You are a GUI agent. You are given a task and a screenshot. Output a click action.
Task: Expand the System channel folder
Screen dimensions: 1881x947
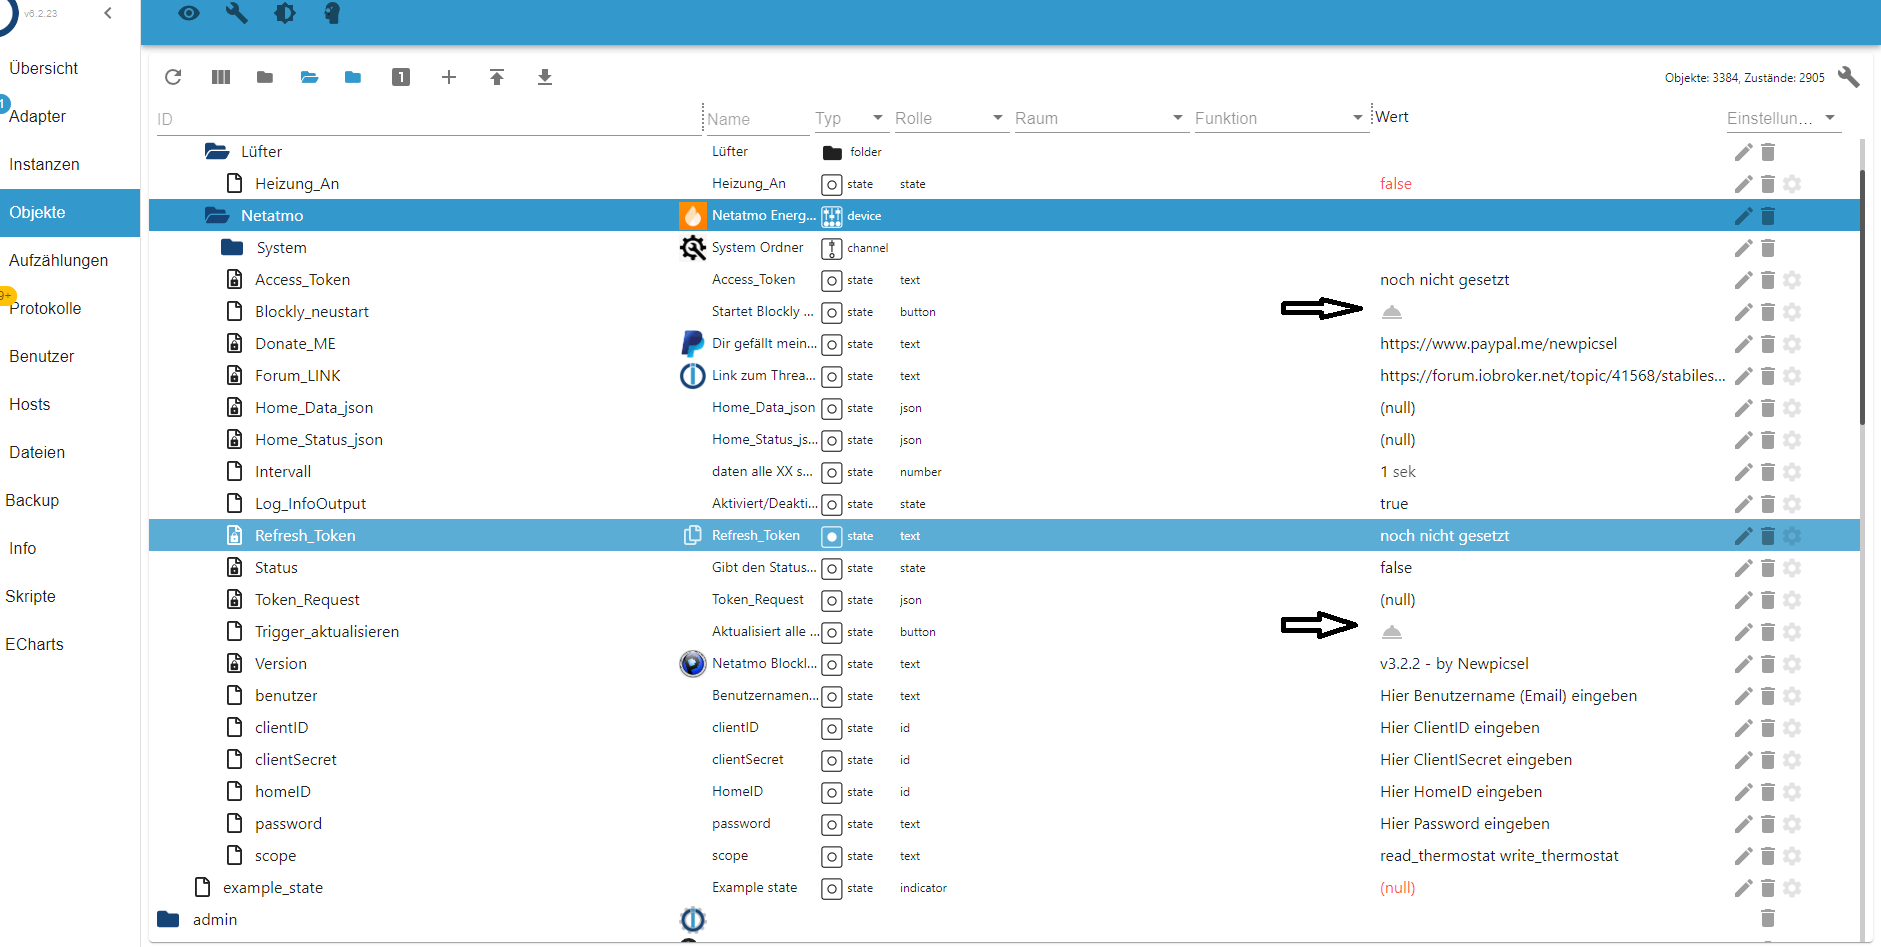(x=232, y=248)
